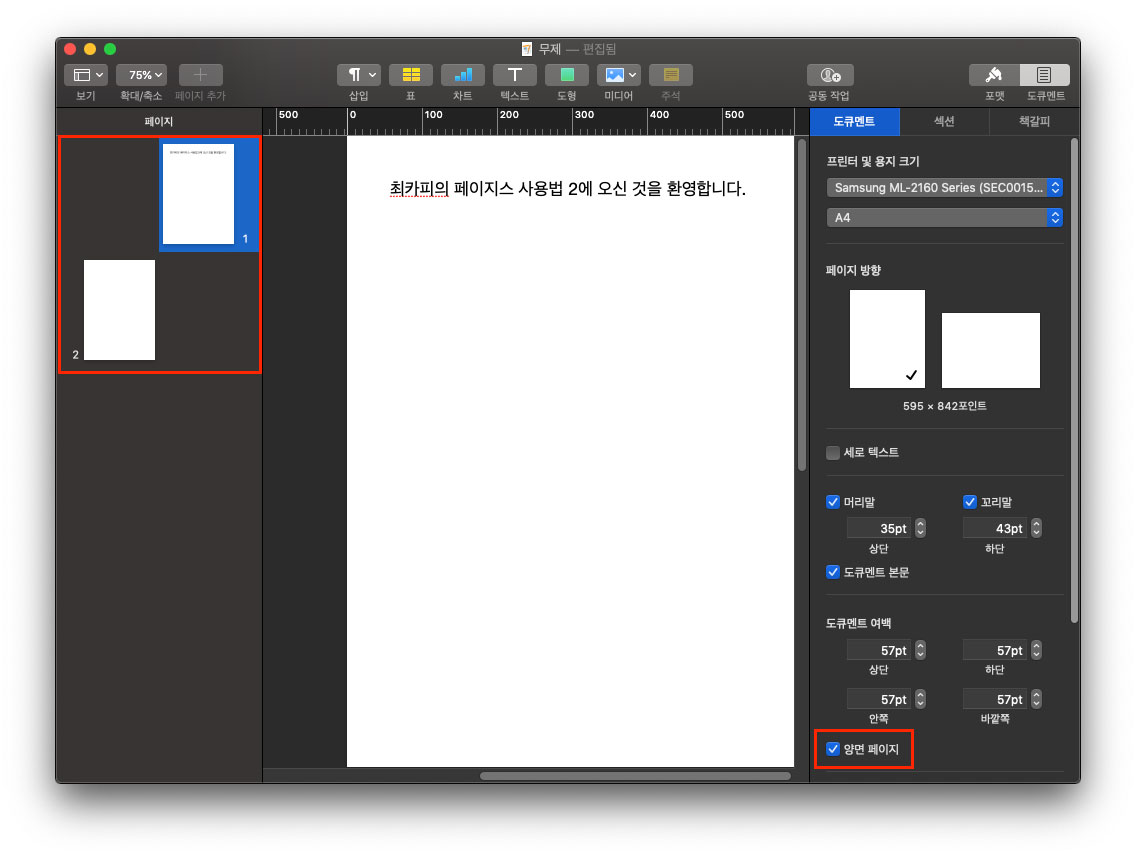
Task: Open the Samsung ML-2160 printer dropdown
Action: [x=944, y=188]
